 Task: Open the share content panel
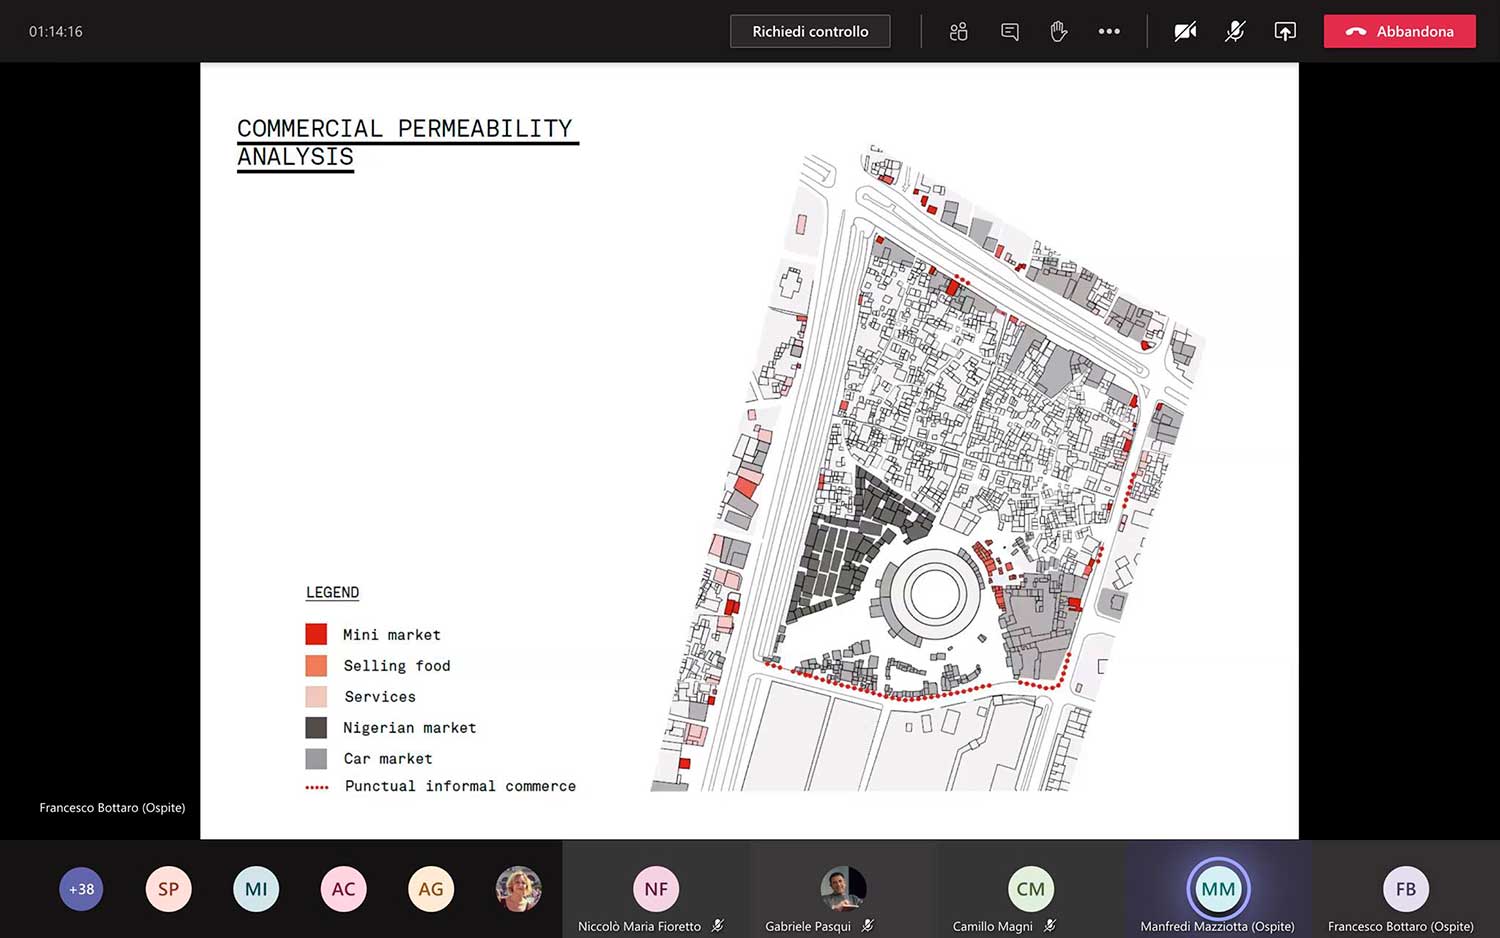click(1285, 31)
